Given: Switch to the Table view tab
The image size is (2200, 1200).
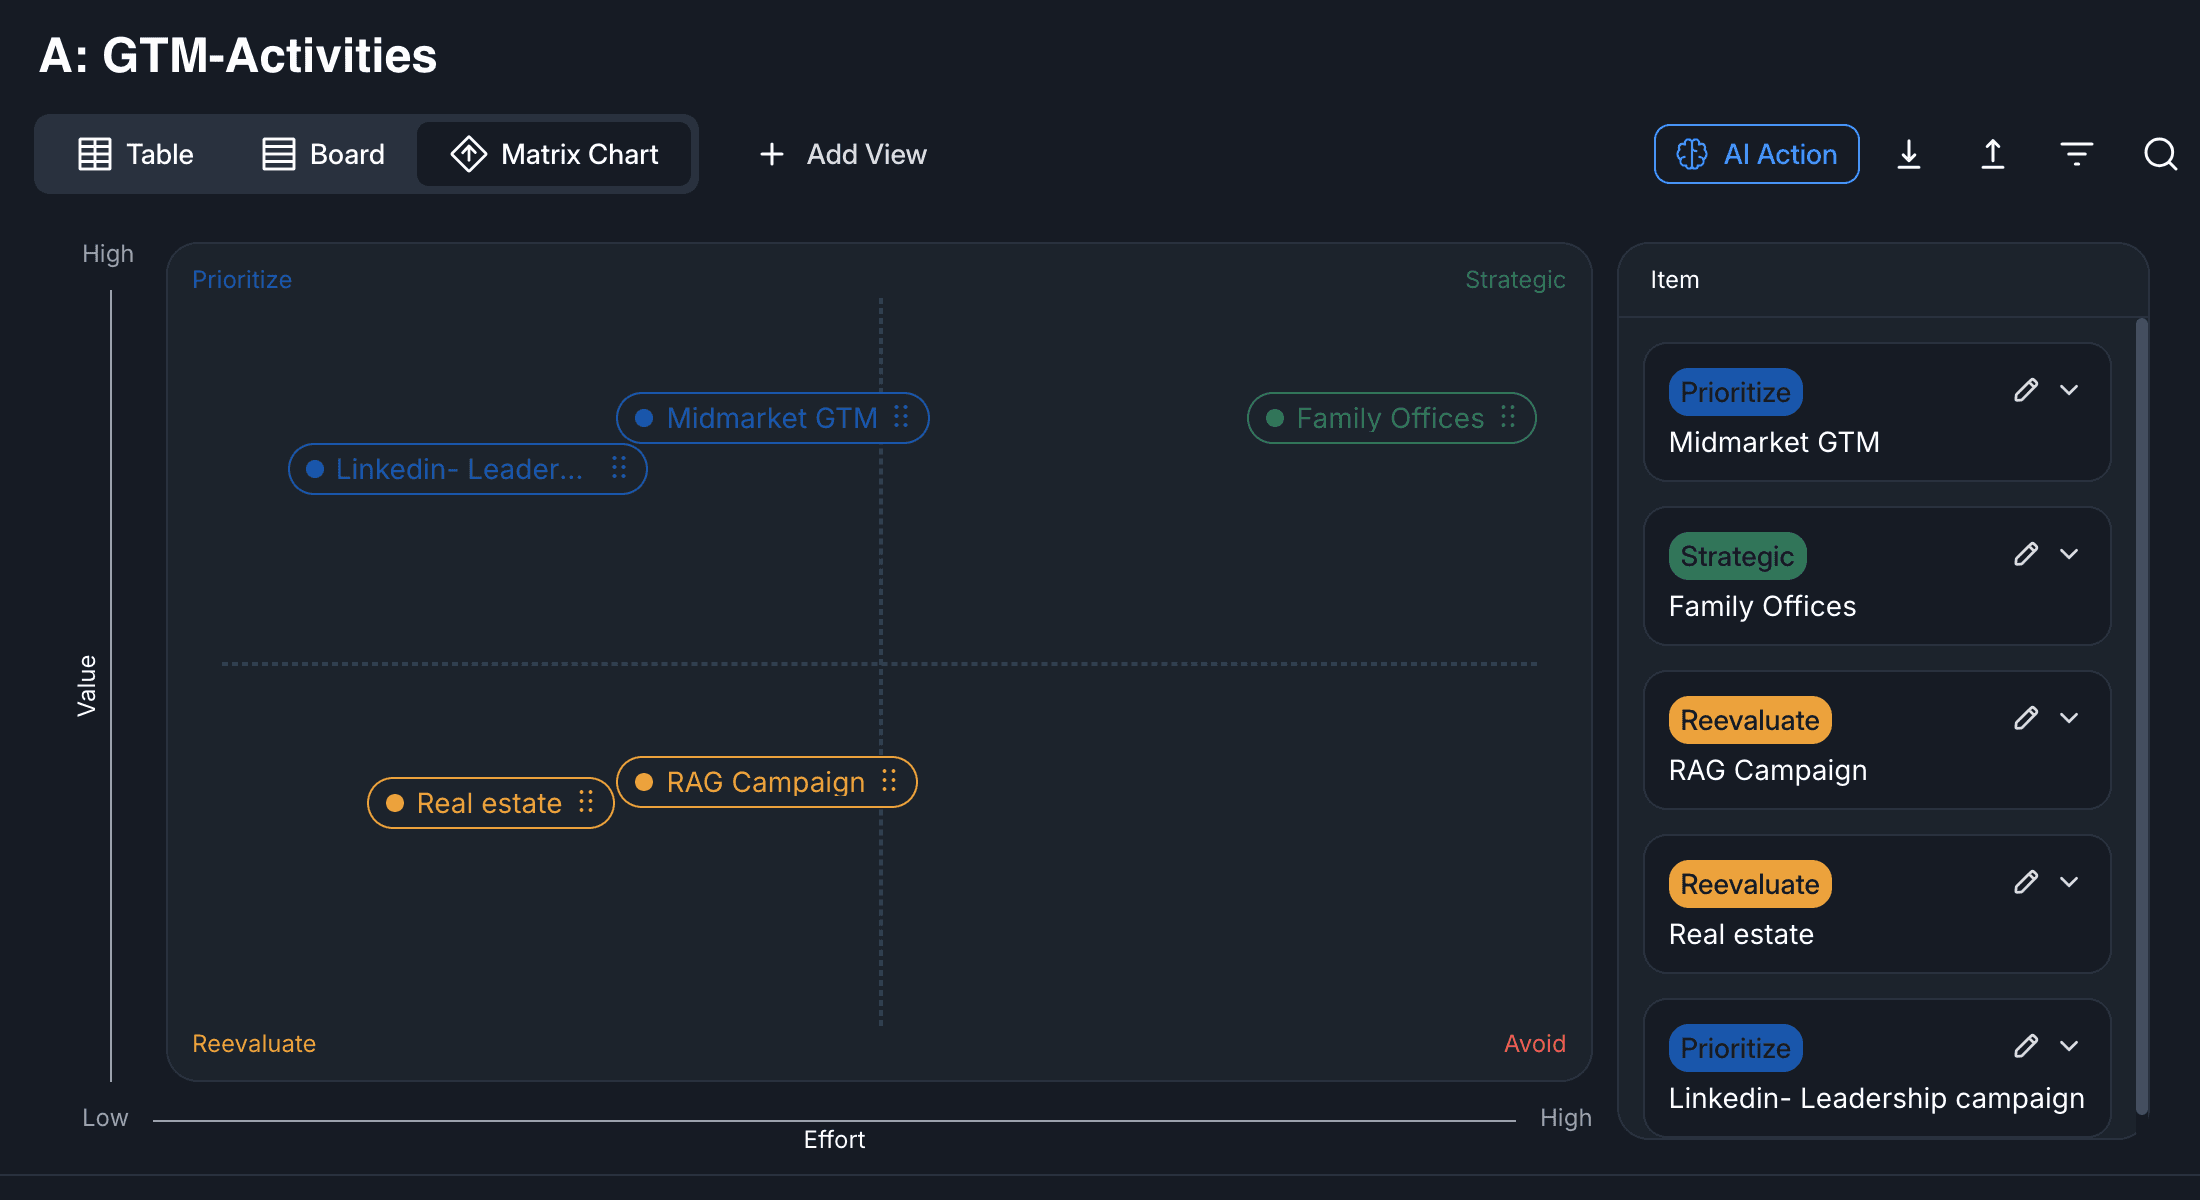Looking at the screenshot, I should coord(136,154).
